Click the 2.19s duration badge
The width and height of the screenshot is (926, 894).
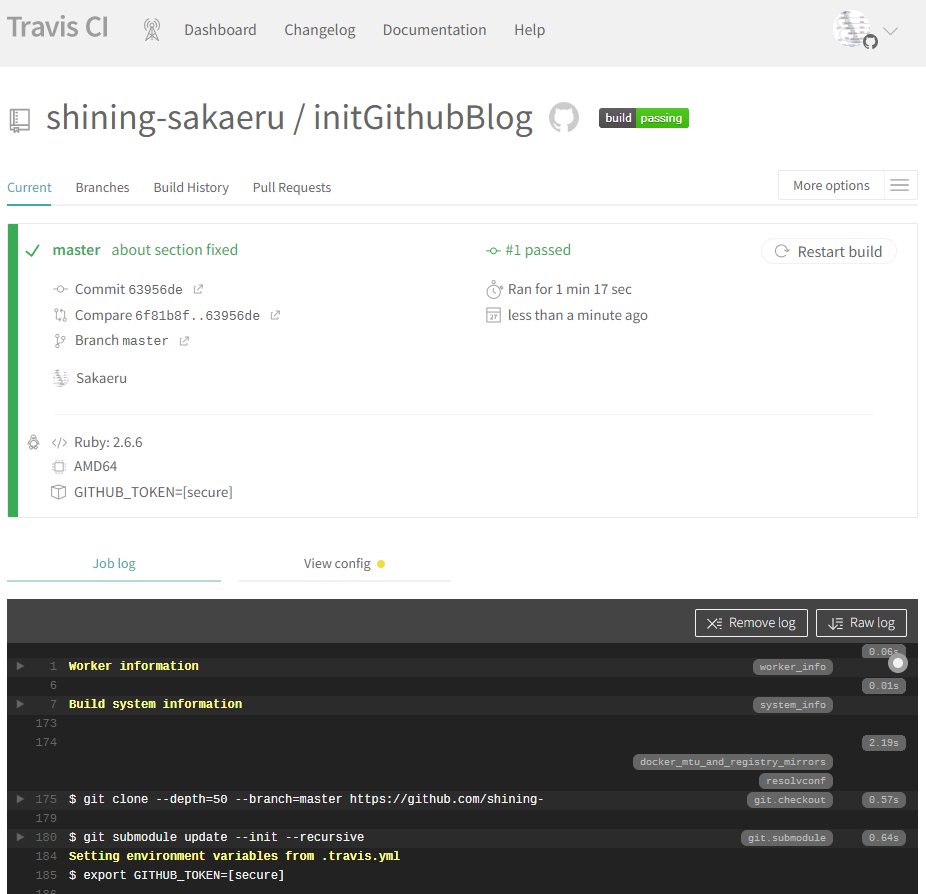(883, 743)
